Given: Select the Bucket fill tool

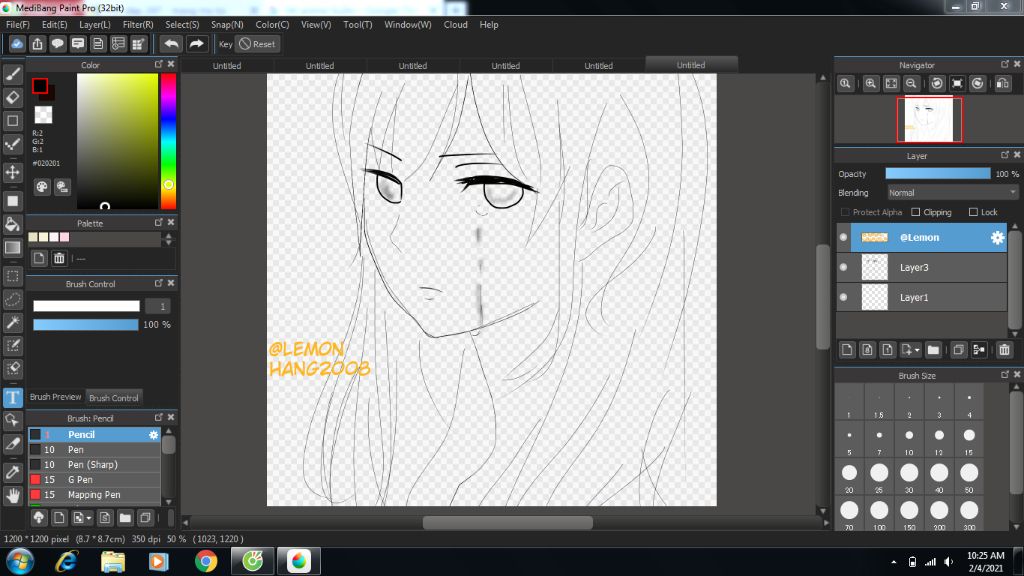Looking at the screenshot, I should [x=12, y=224].
